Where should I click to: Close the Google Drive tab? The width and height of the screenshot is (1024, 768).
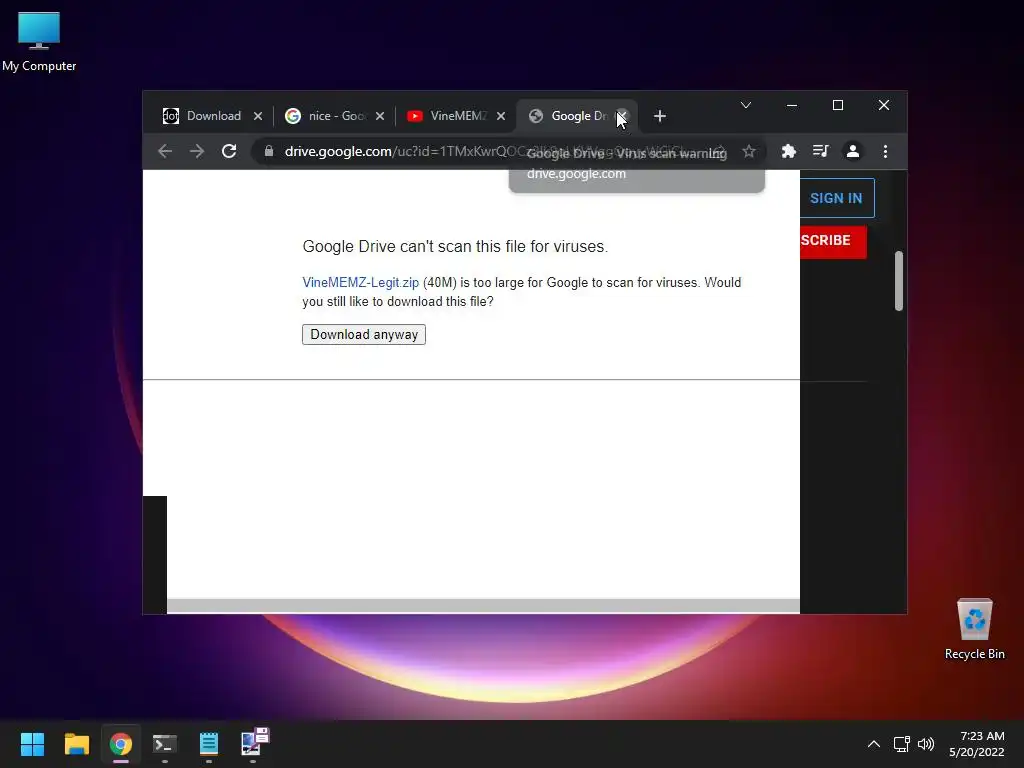(x=622, y=116)
